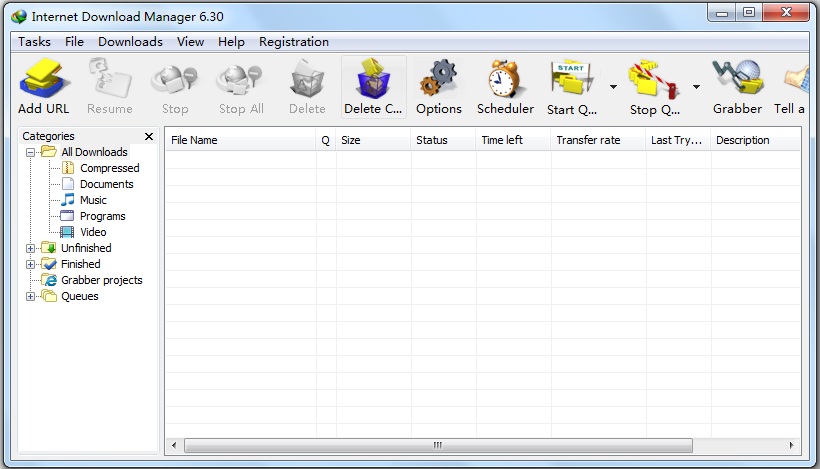820x469 pixels.
Task: Open the Help menu
Action: pos(231,42)
